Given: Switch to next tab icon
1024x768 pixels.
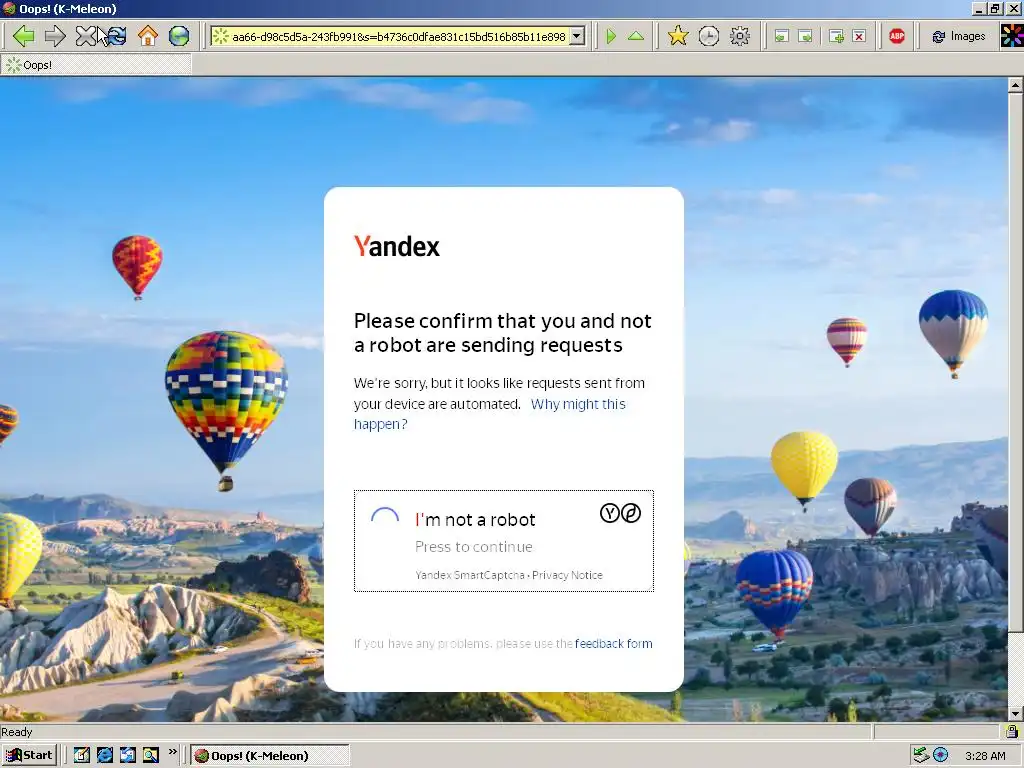Looking at the screenshot, I should [806, 37].
